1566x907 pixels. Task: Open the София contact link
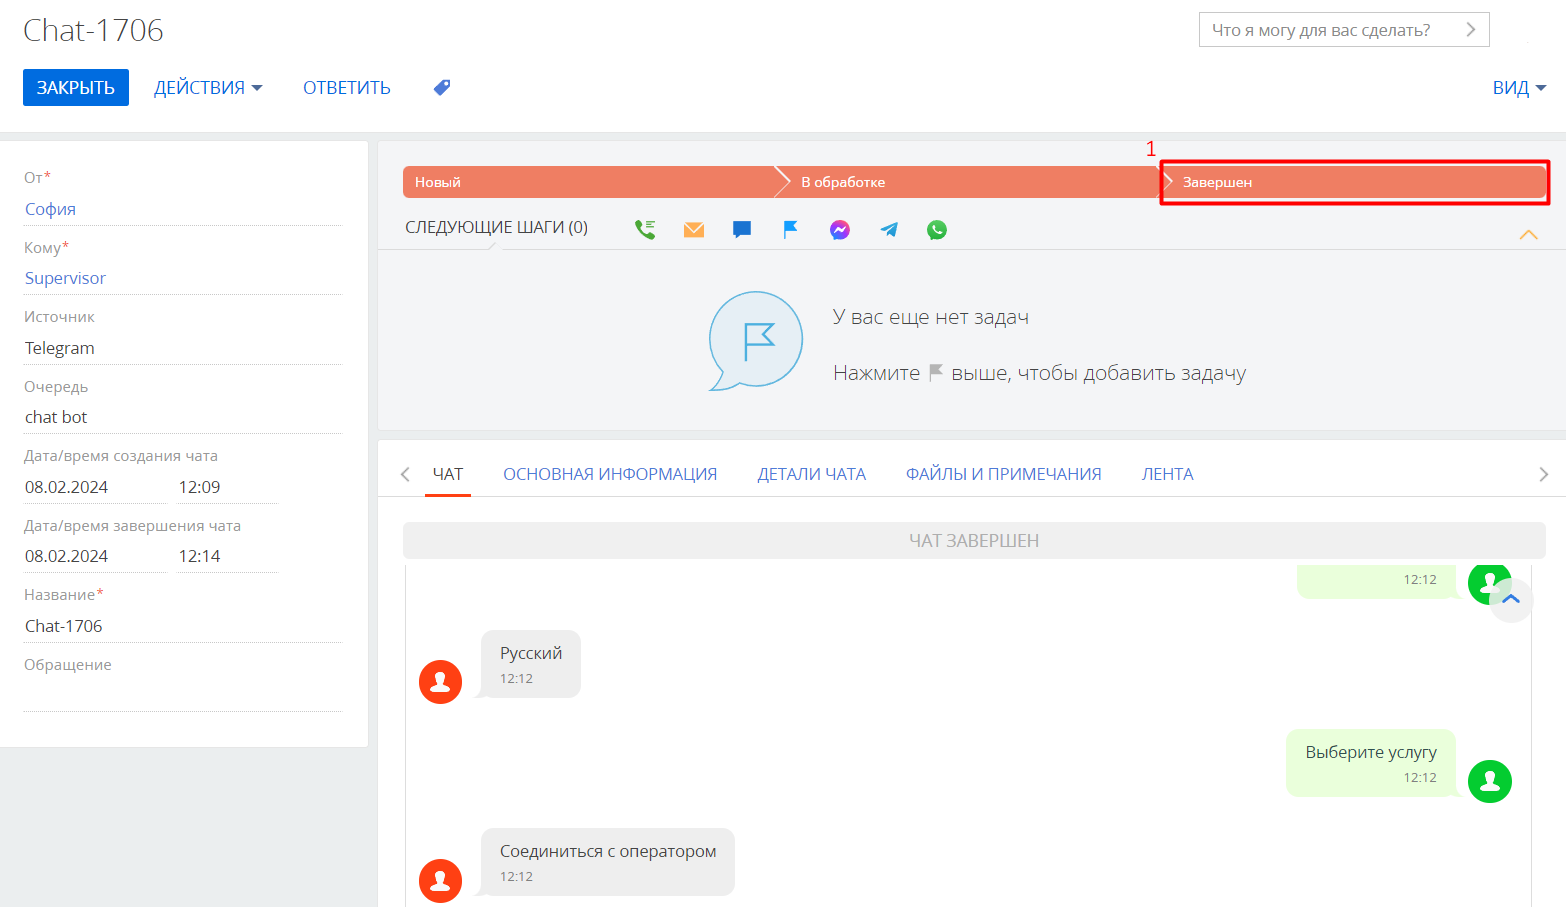[51, 209]
